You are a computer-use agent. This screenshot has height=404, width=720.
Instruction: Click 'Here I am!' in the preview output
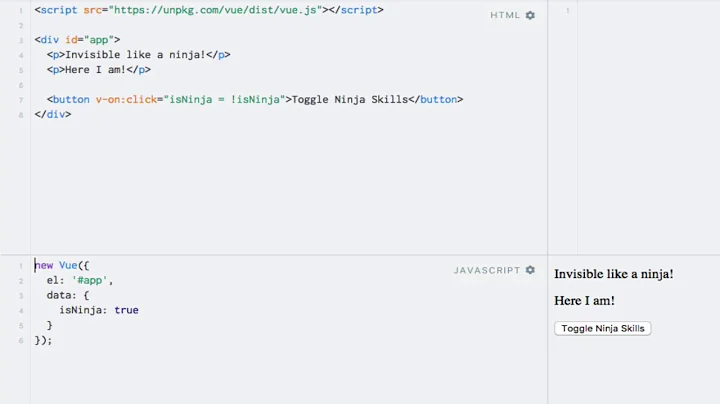584,301
